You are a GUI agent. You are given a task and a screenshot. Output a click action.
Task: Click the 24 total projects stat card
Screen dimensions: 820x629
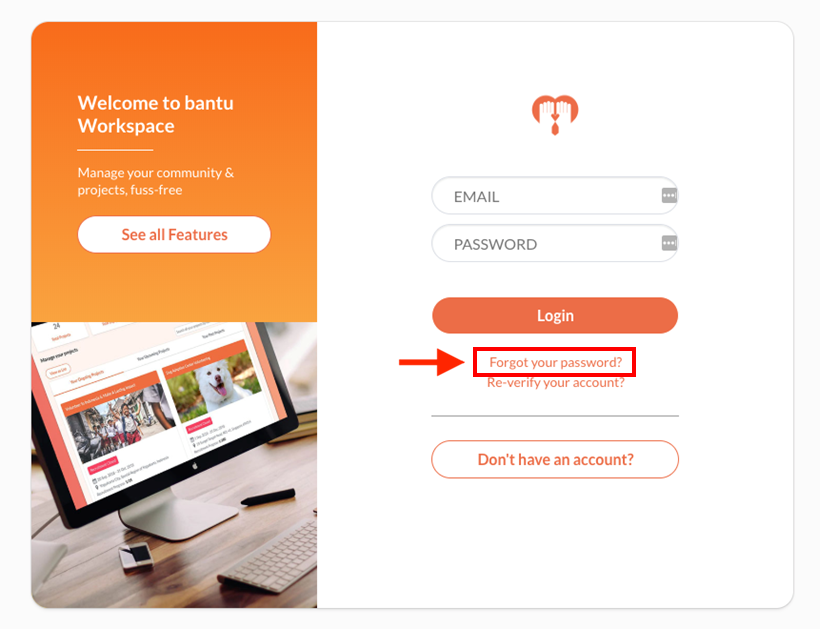[x=59, y=333]
